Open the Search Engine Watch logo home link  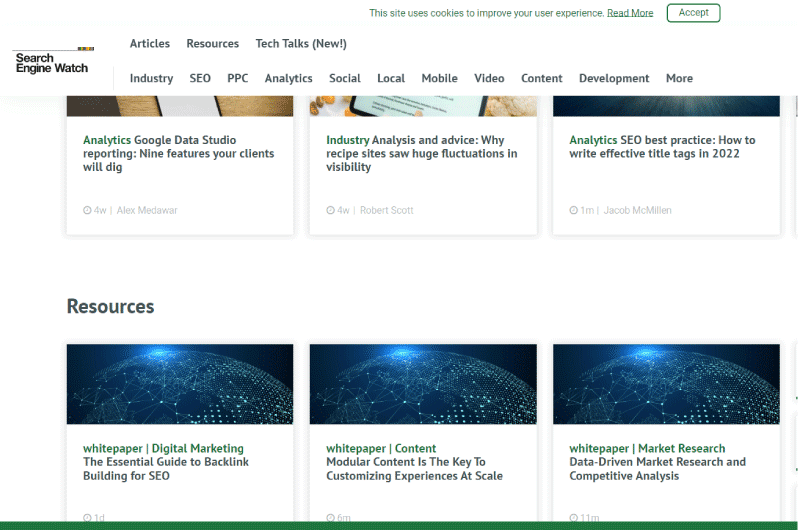point(53,61)
